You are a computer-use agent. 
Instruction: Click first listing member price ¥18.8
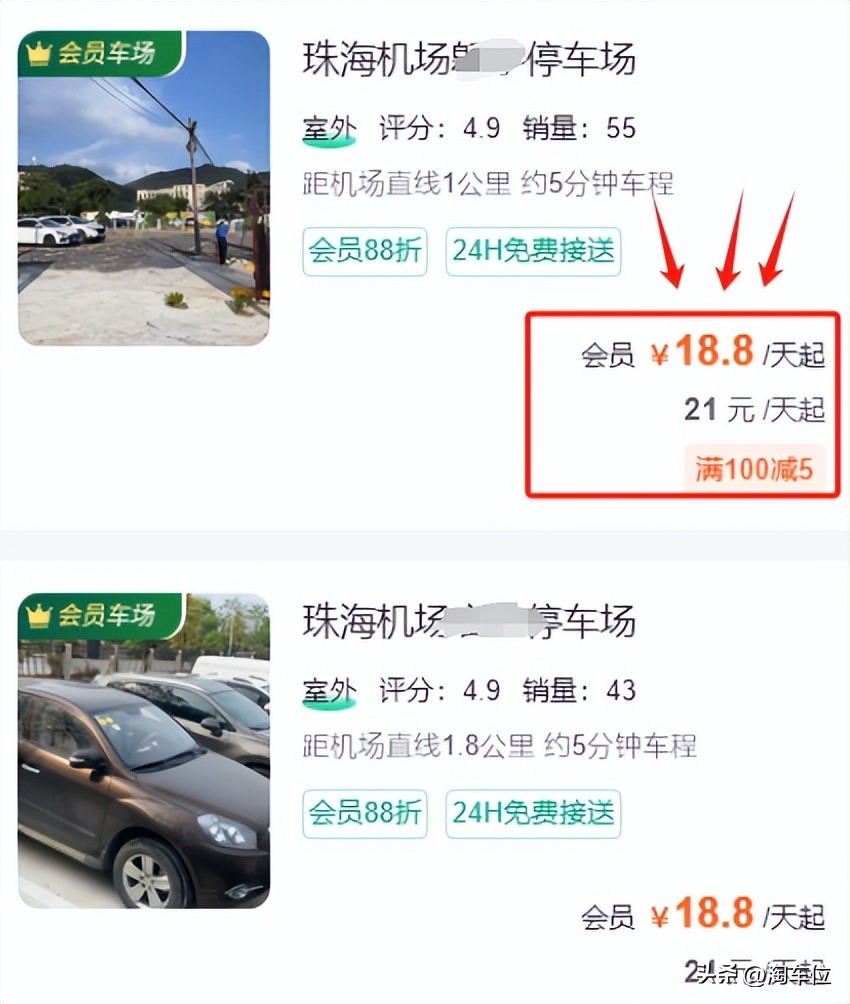[x=702, y=352]
